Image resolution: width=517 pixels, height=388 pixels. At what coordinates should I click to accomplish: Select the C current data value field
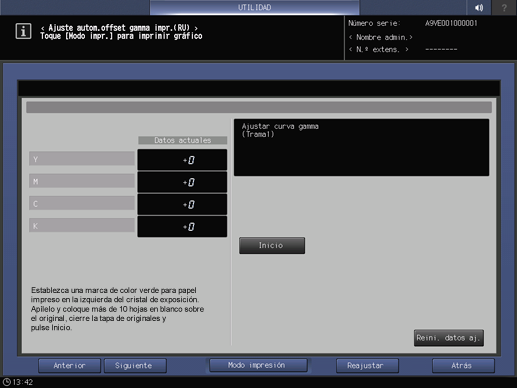pyautogui.click(x=182, y=204)
